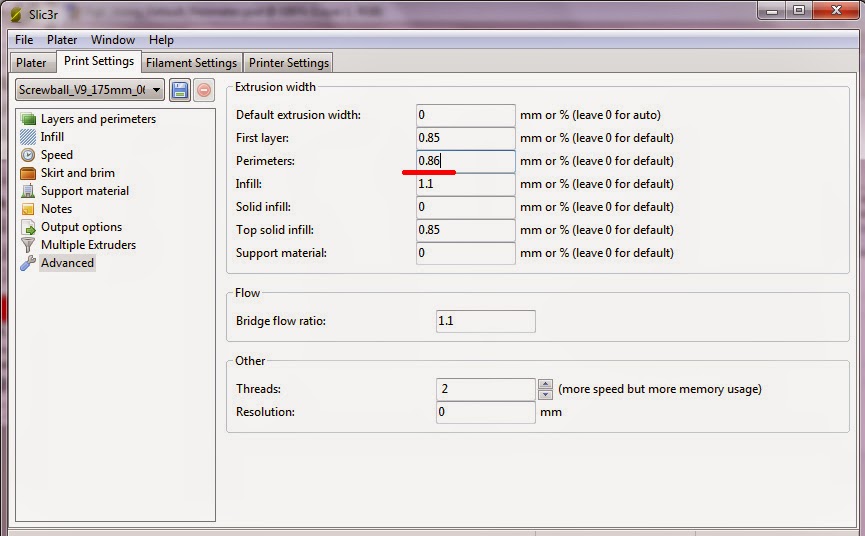Click '(leave 0 for auto)' hint text
The height and width of the screenshot is (536, 865).
616,115
